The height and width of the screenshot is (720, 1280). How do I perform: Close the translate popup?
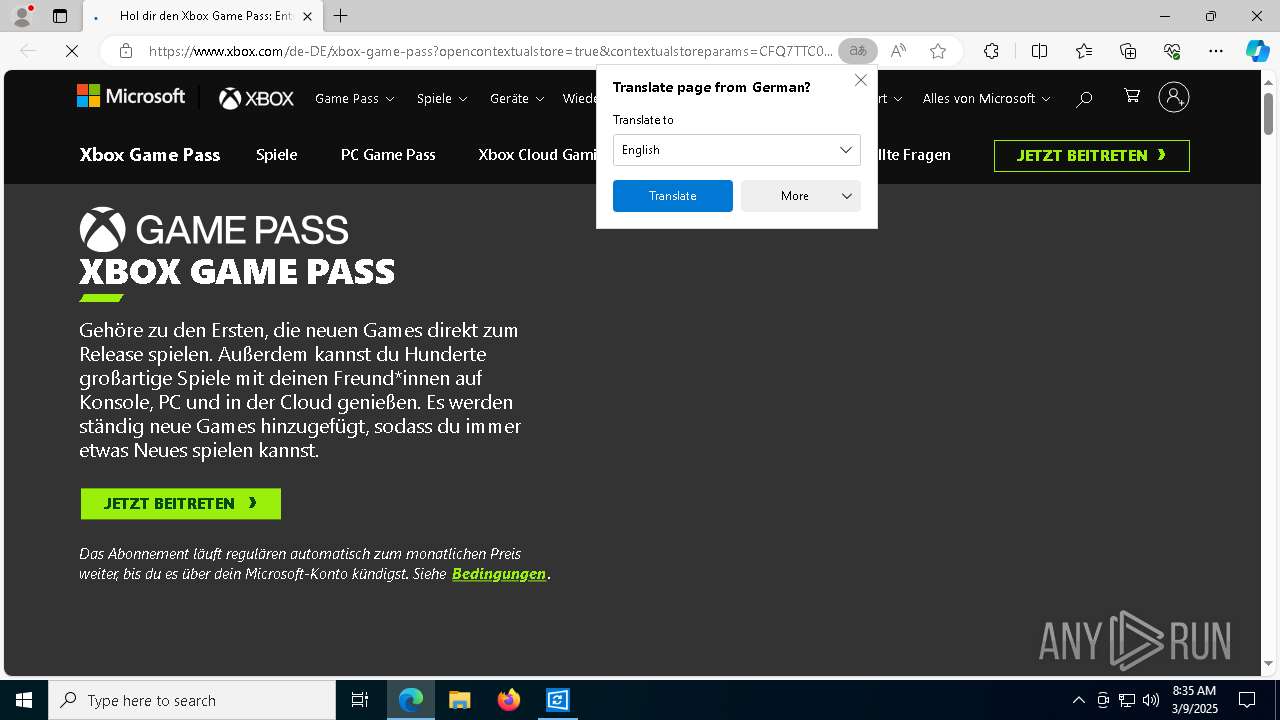click(x=861, y=80)
